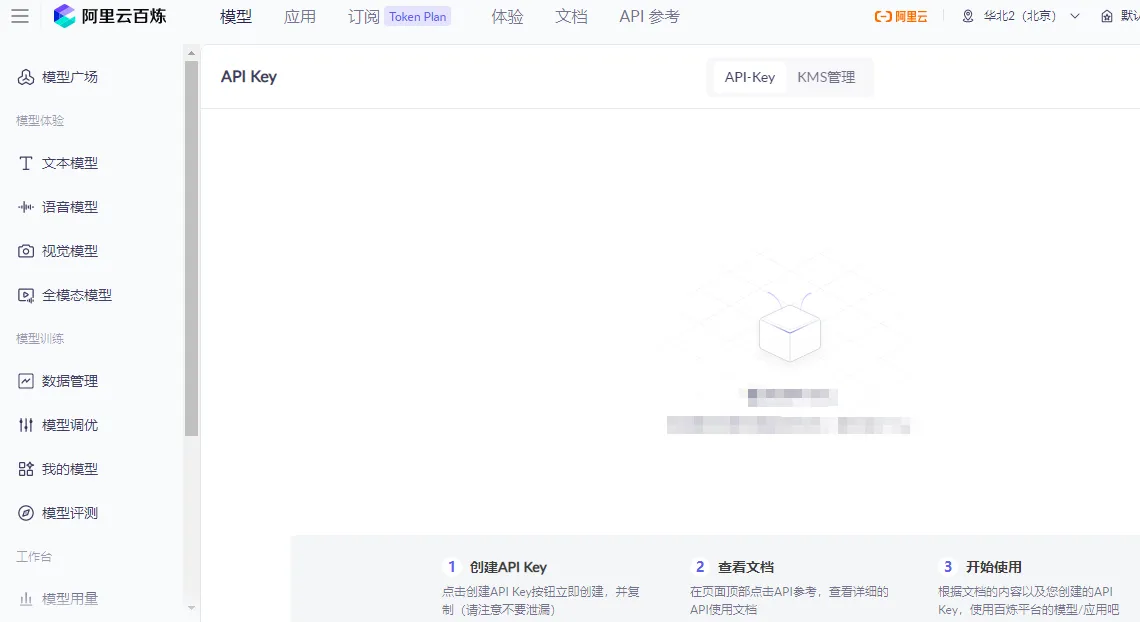Click the 全模态模型 icon
1140x622 pixels.
point(26,296)
